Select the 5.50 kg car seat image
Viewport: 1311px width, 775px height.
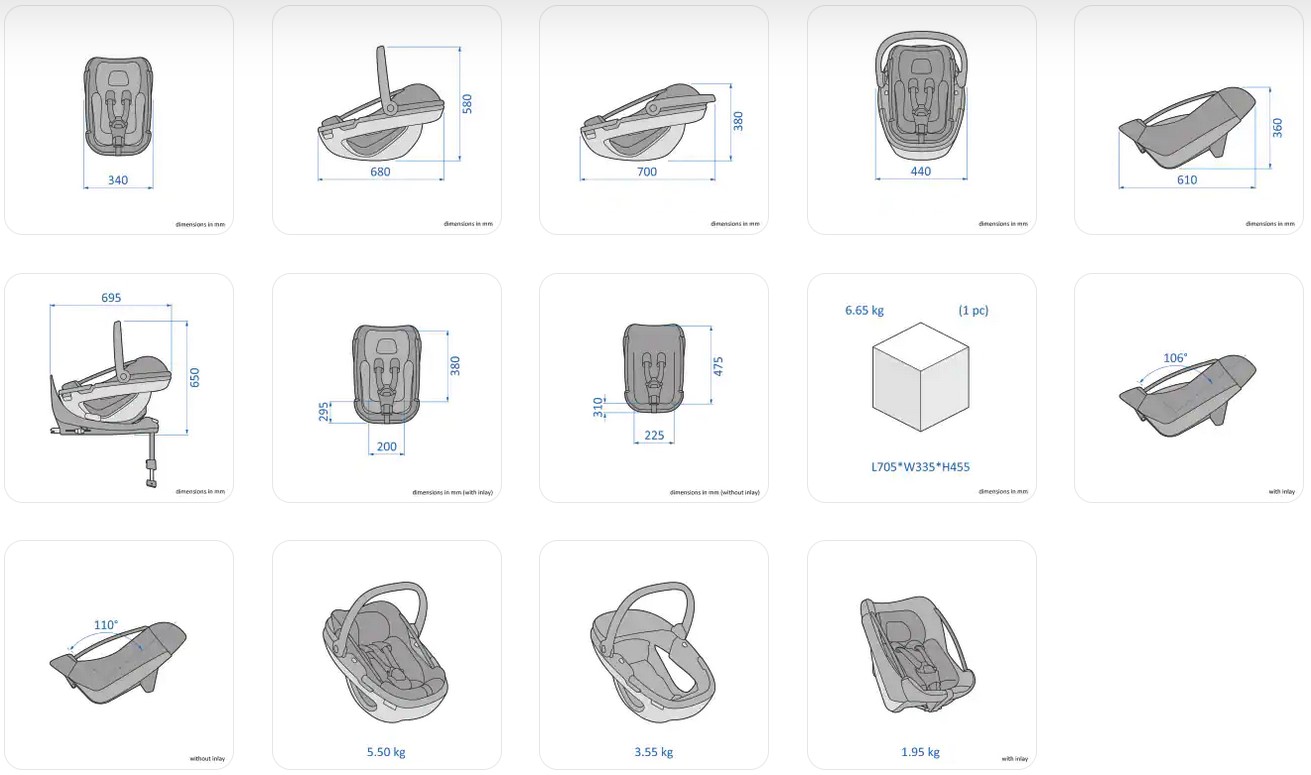386,655
